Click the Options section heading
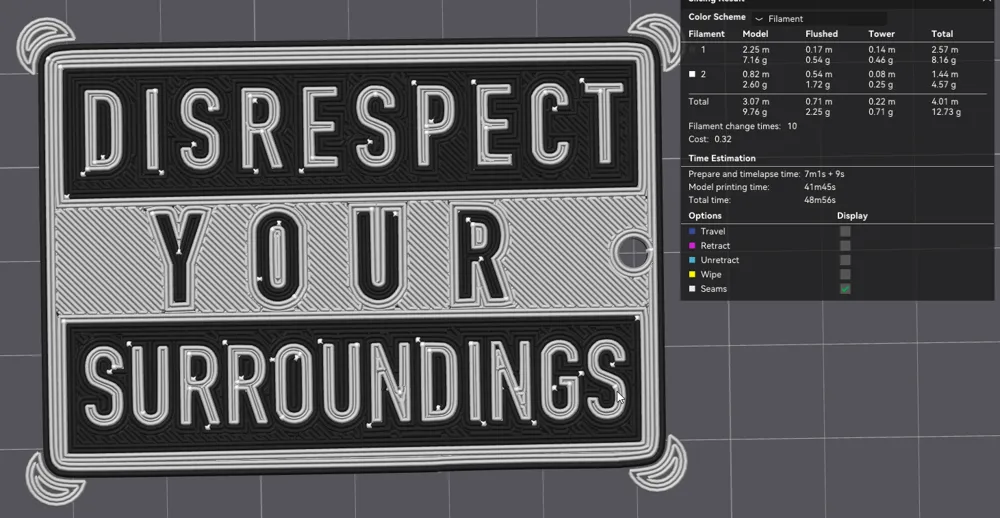The height and width of the screenshot is (518, 1000). (x=705, y=216)
